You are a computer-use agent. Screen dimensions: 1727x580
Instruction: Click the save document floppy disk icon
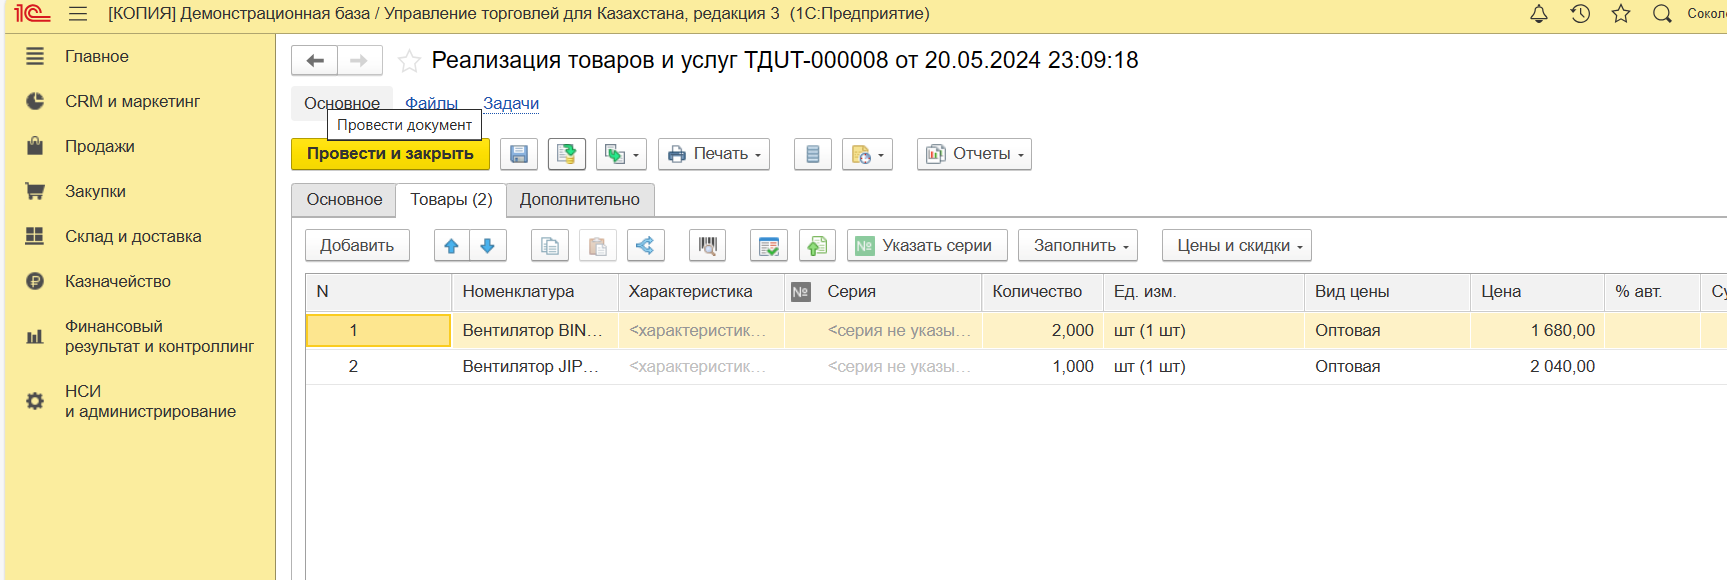click(518, 154)
